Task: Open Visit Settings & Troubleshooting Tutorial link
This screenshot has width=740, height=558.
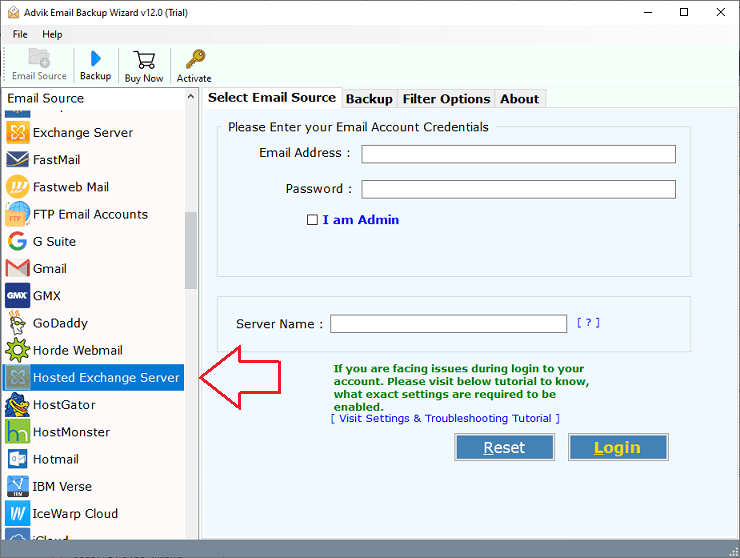Action: point(445,418)
